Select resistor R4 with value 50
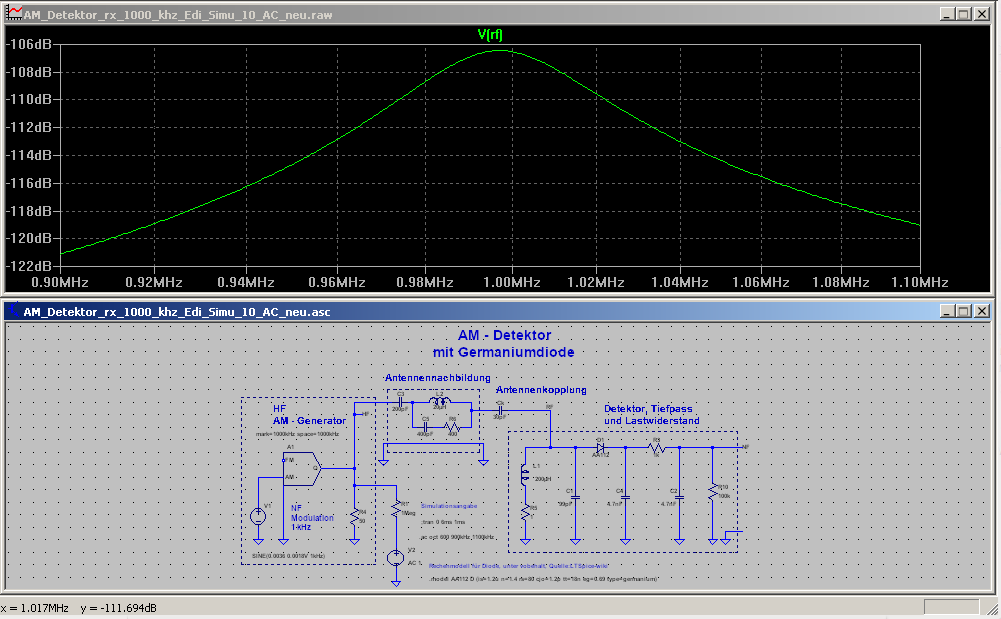The width and height of the screenshot is (1001, 619). click(x=355, y=518)
